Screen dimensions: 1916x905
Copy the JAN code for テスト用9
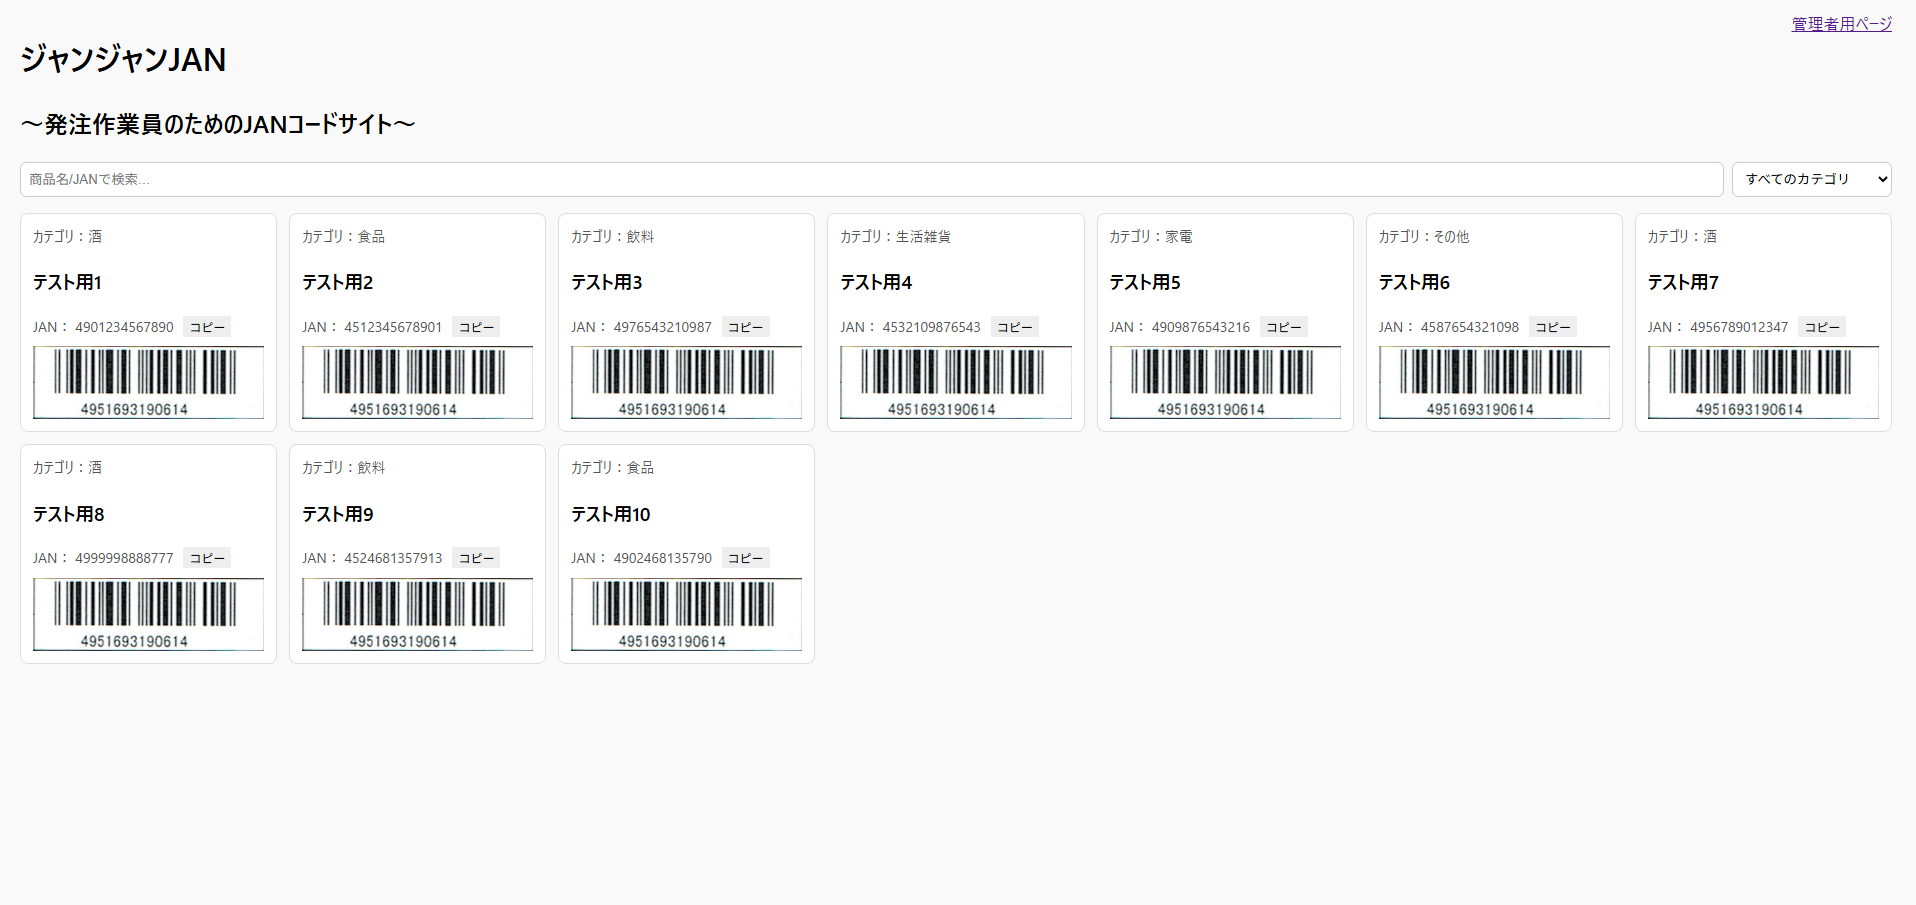(x=476, y=557)
